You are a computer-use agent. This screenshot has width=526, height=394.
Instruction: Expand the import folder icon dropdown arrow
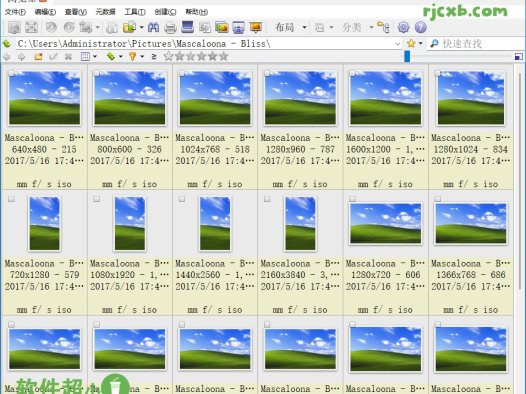[x=141, y=27]
